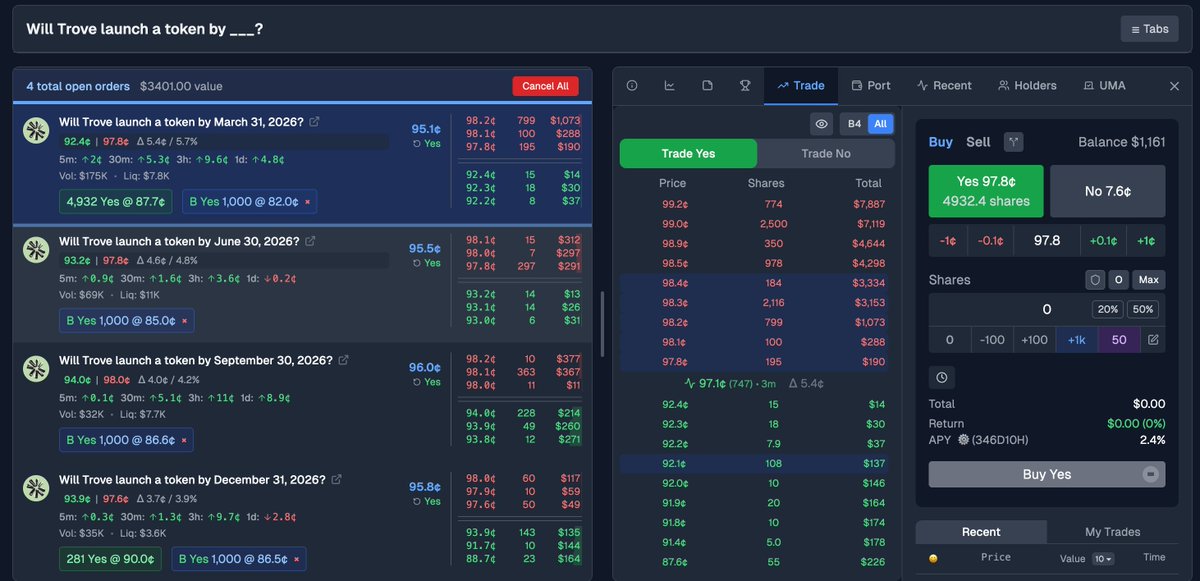Open external link for September 30, 2026 market
1200x581 pixels.
coord(343,360)
